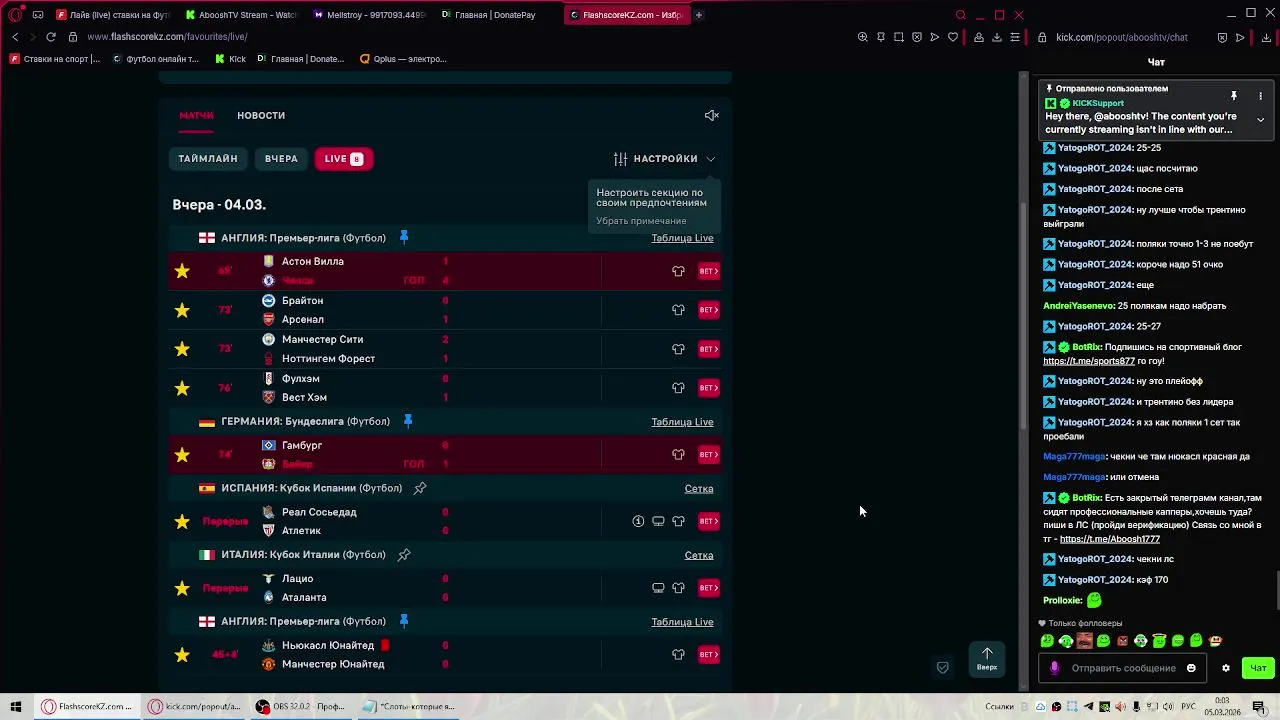Open three-dot menu on pinned chat message

[x=1260, y=96]
